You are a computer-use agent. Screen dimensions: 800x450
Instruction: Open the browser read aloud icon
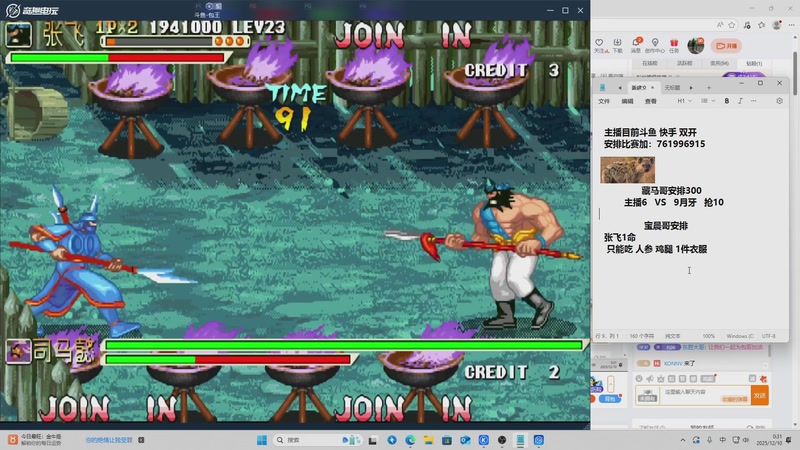coord(720,25)
